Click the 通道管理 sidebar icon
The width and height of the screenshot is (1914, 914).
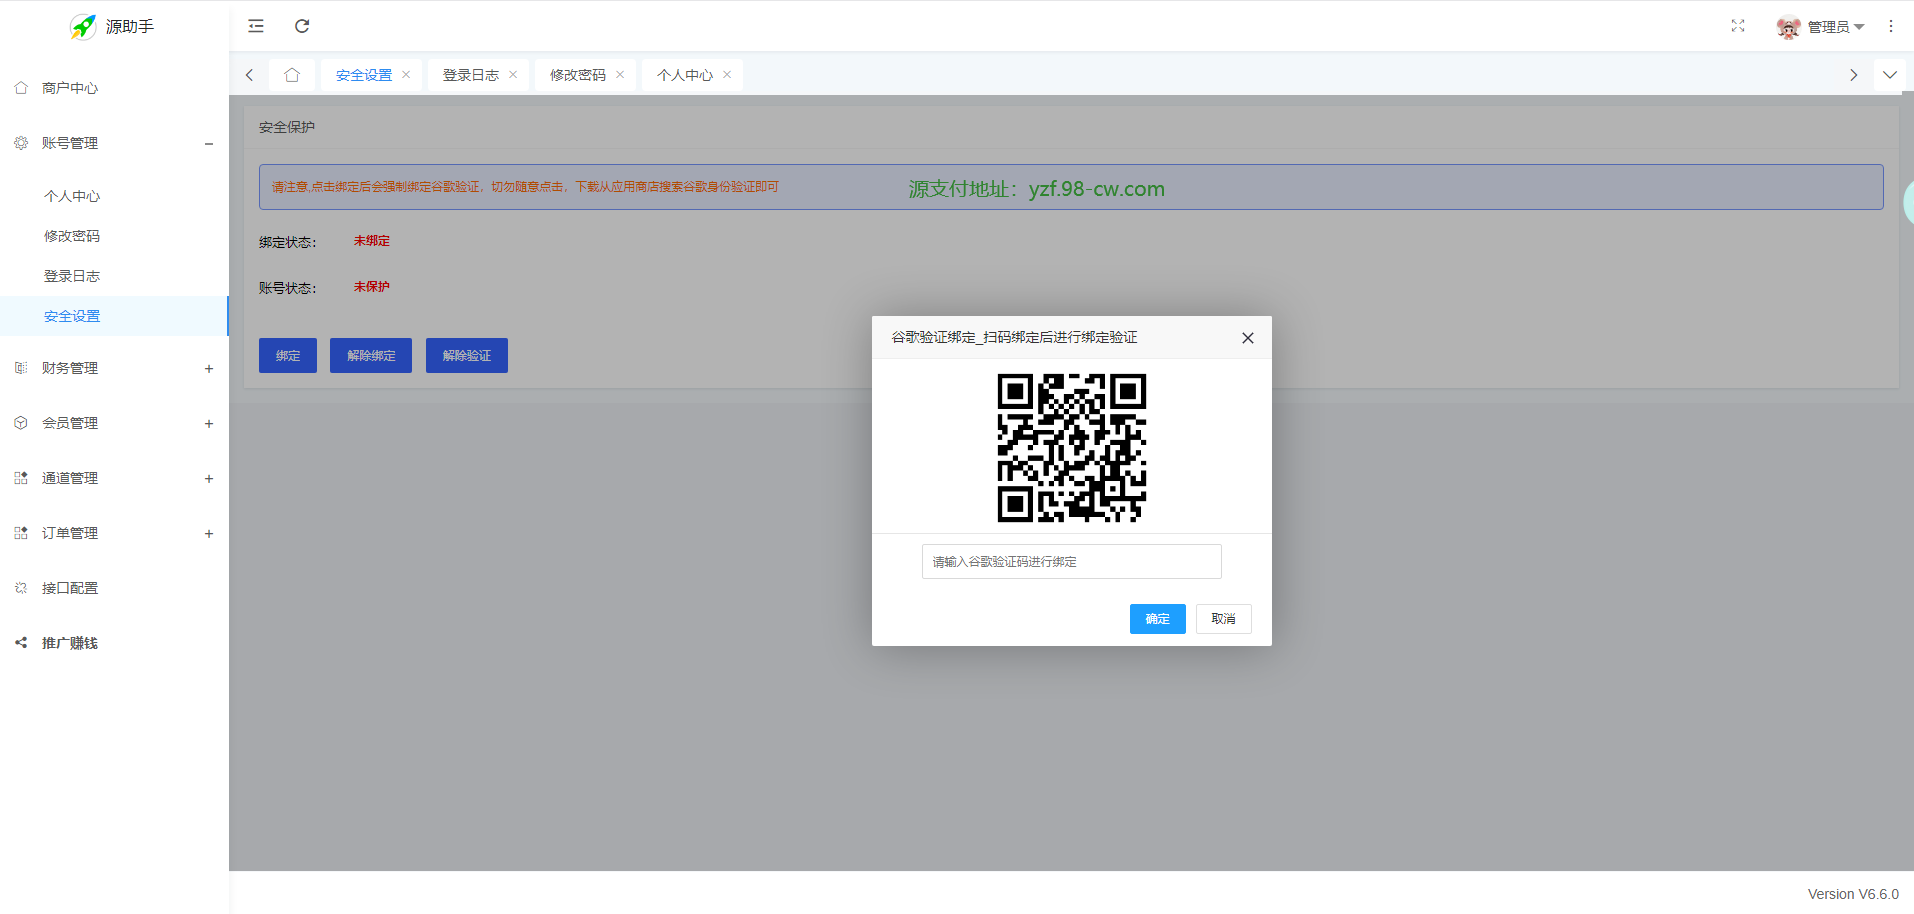[x=21, y=478]
